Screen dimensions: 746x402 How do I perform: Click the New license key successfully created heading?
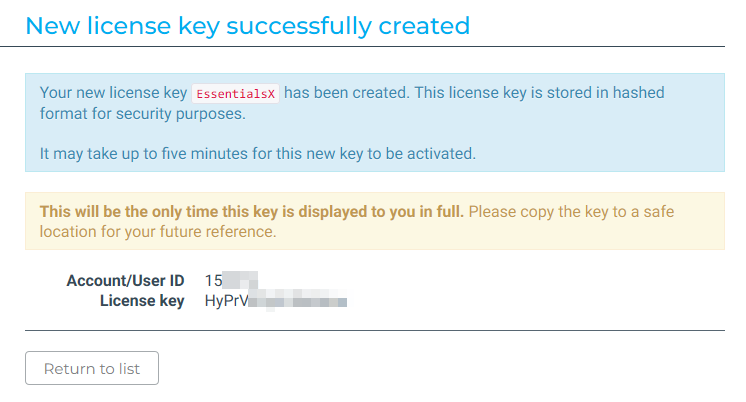tap(247, 26)
